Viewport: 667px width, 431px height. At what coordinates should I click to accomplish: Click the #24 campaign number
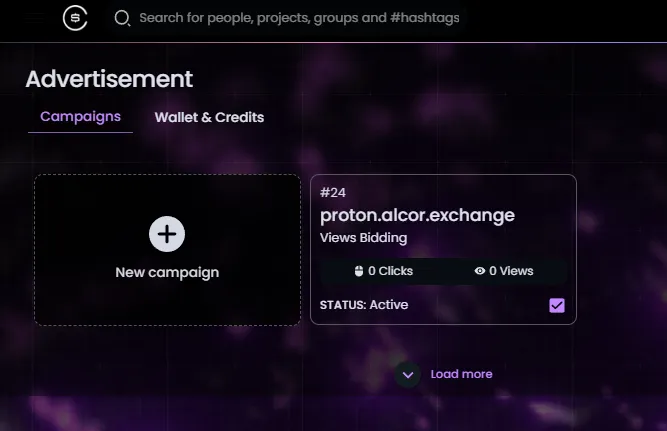click(333, 193)
